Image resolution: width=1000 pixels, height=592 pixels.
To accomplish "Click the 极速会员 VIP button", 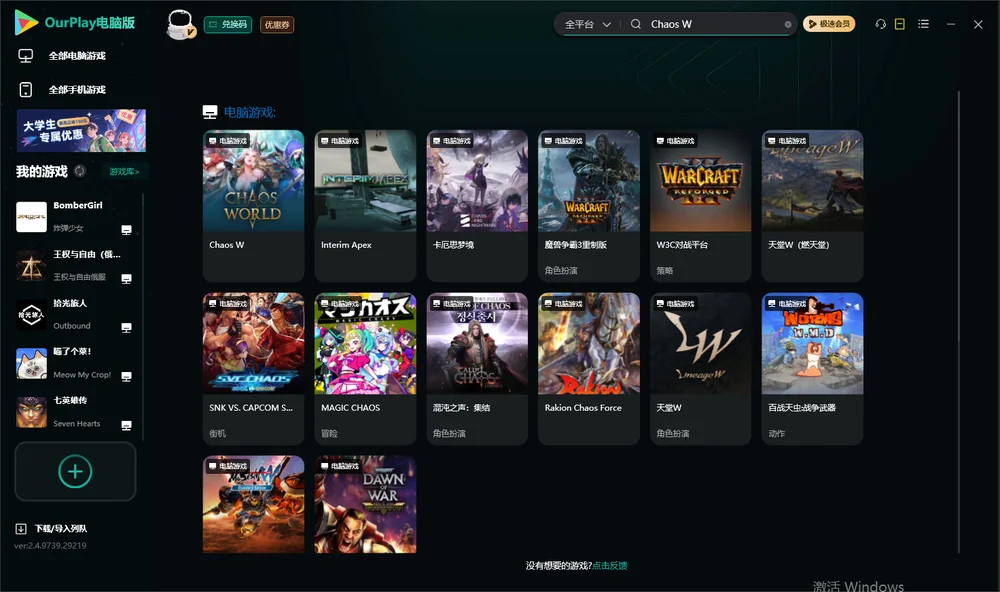I will (x=828, y=24).
